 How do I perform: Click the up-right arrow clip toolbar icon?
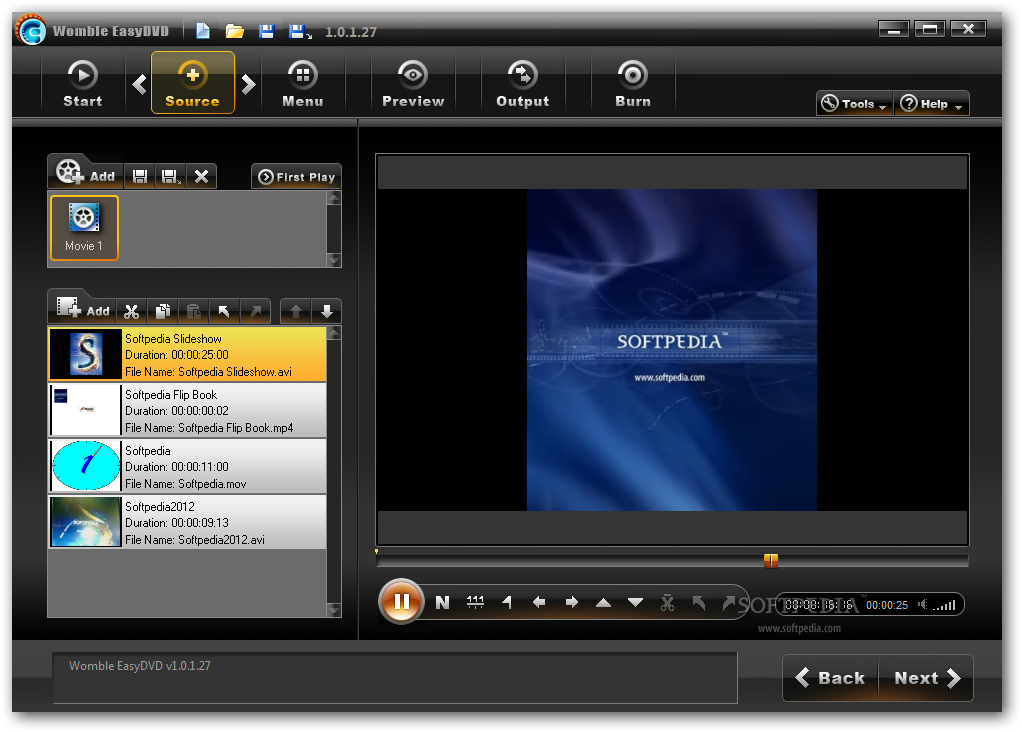point(256,312)
